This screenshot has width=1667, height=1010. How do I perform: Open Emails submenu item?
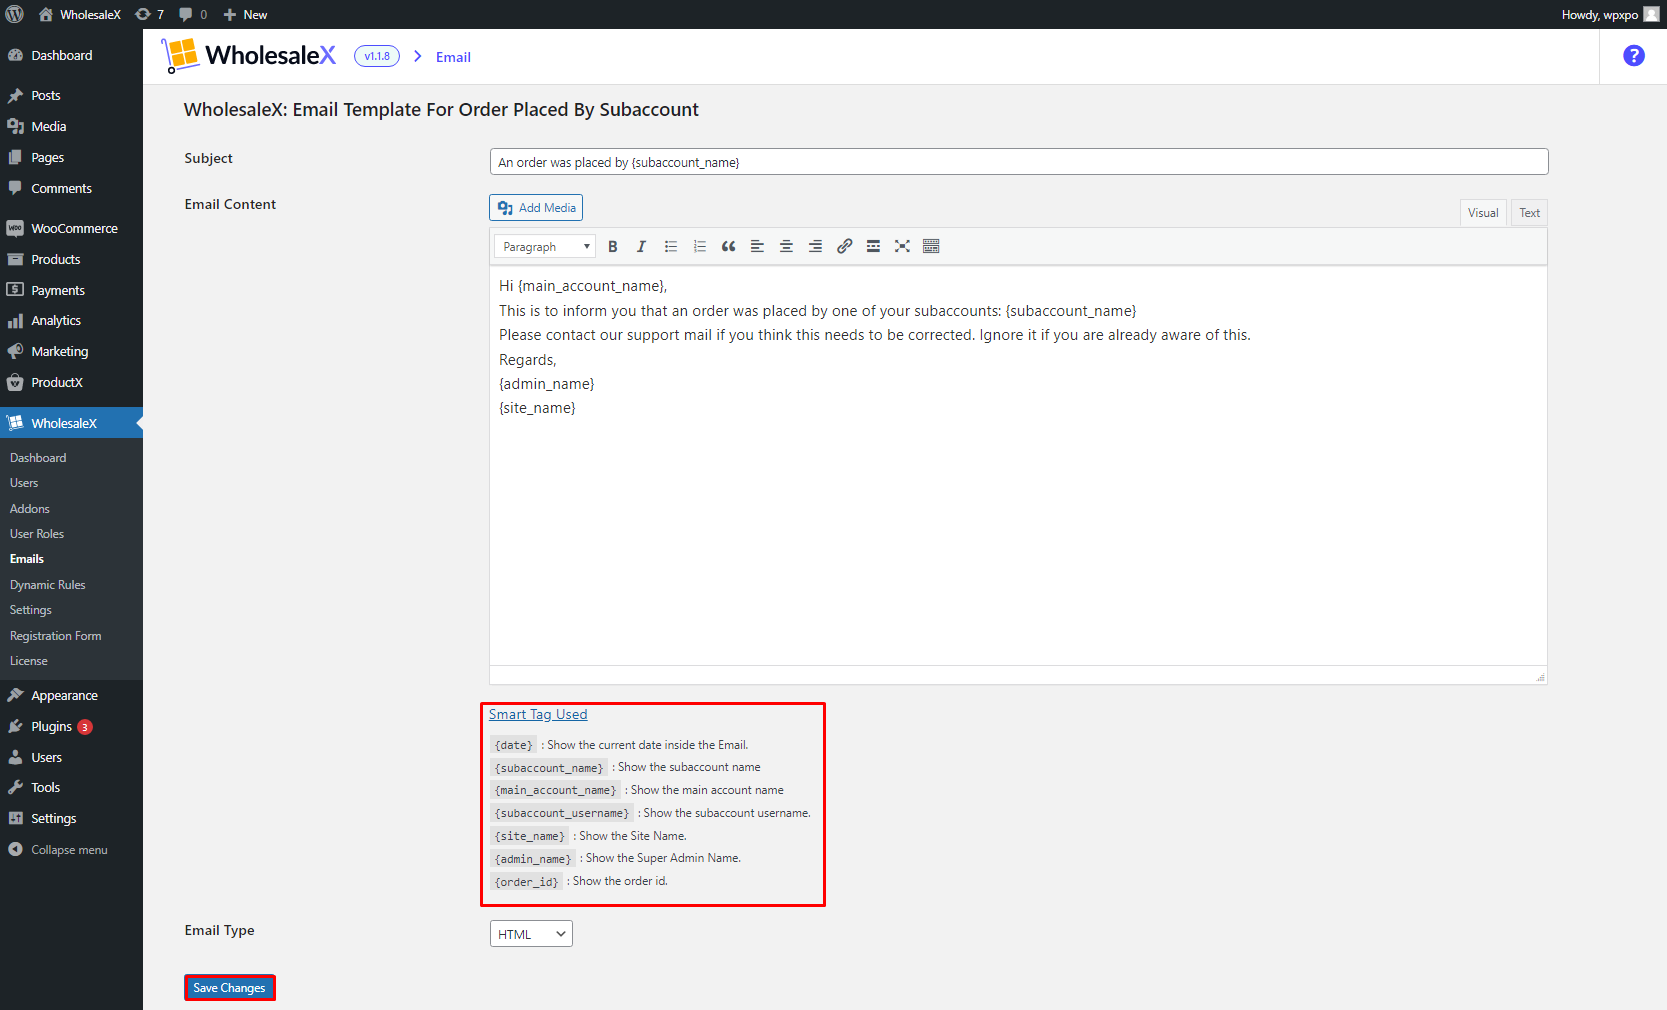(x=27, y=559)
